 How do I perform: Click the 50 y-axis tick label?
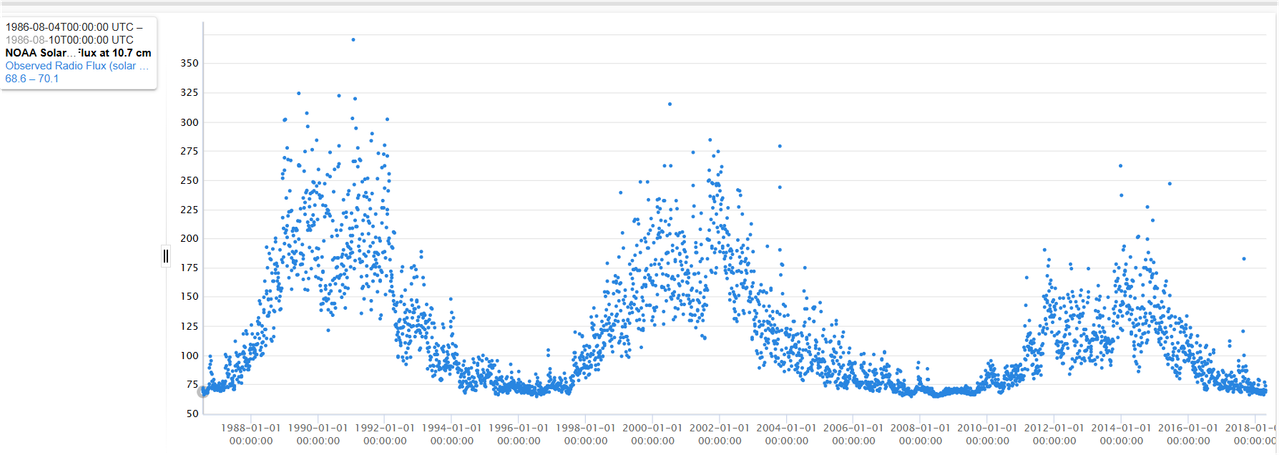191,414
